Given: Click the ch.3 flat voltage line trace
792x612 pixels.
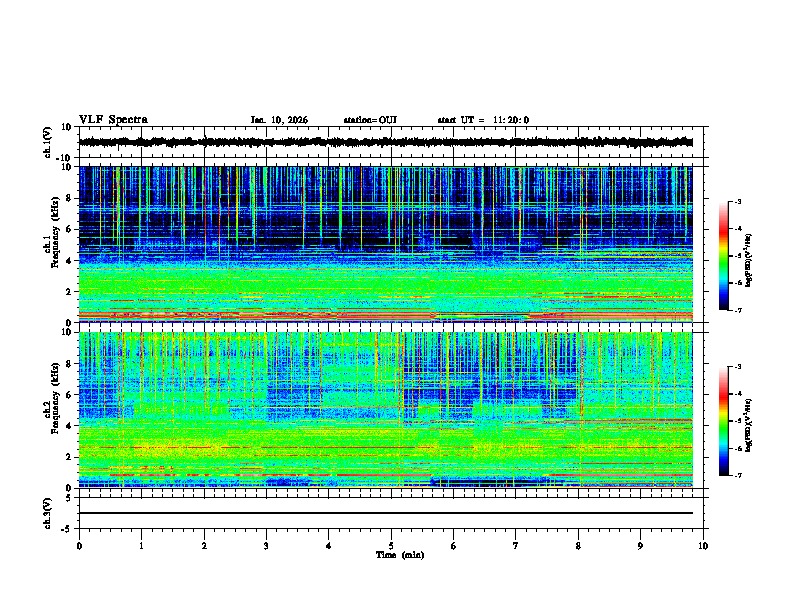Looking at the screenshot, I should (x=385, y=513).
